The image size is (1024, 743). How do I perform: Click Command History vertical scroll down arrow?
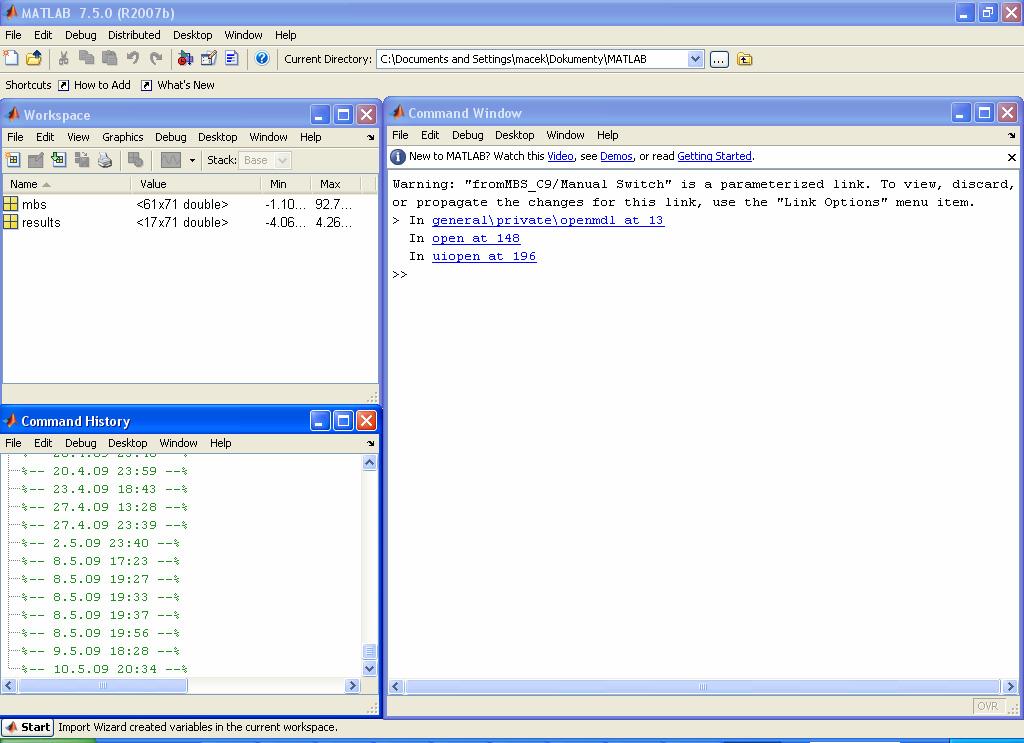tap(369, 669)
